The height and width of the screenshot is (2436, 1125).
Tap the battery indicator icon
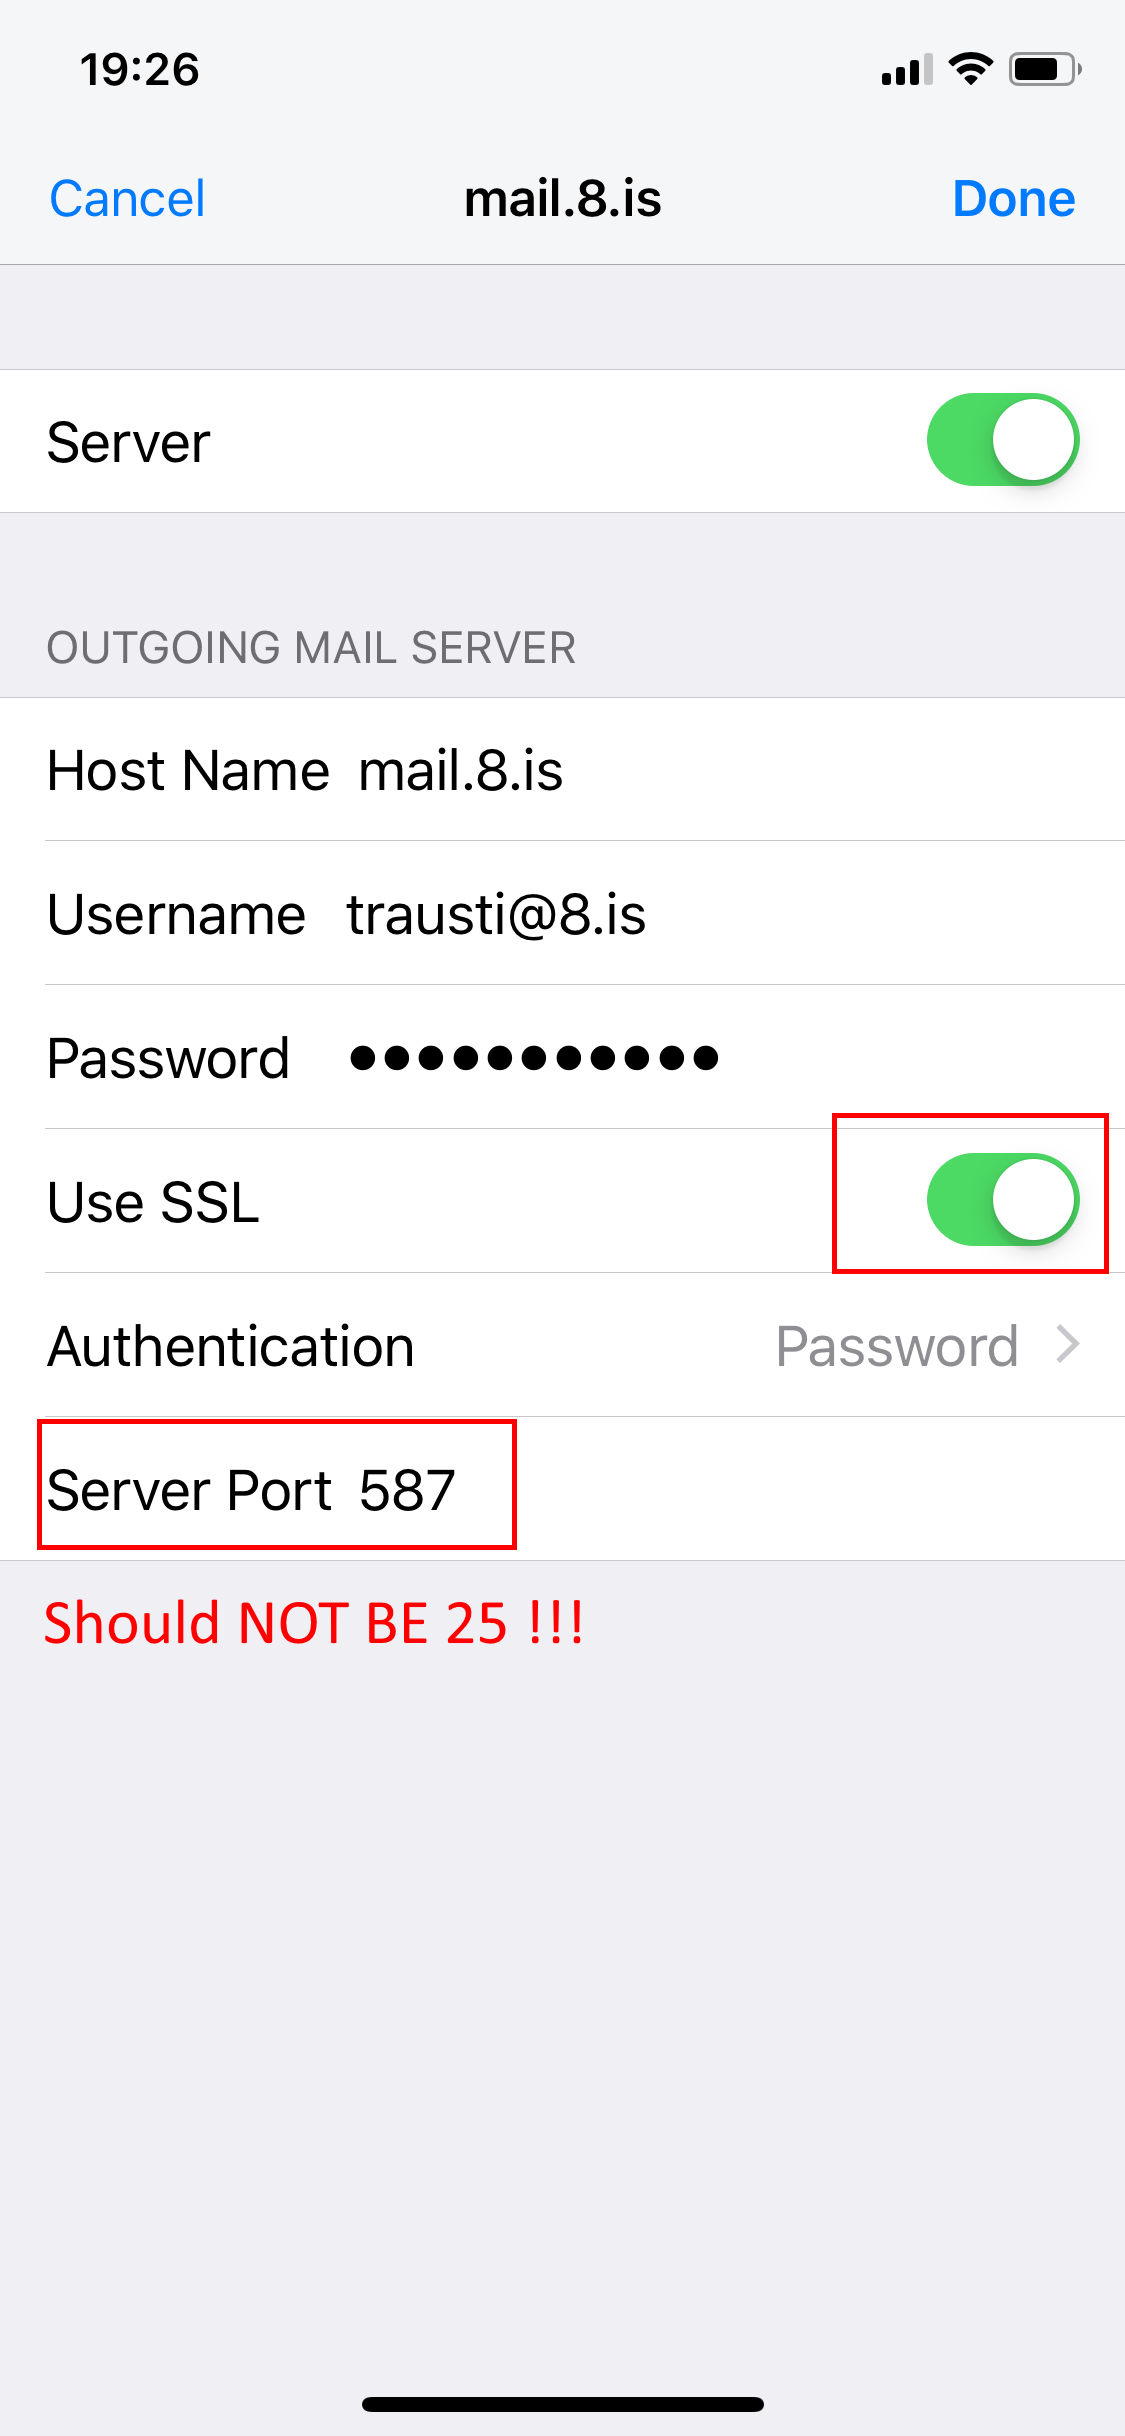1045,69
